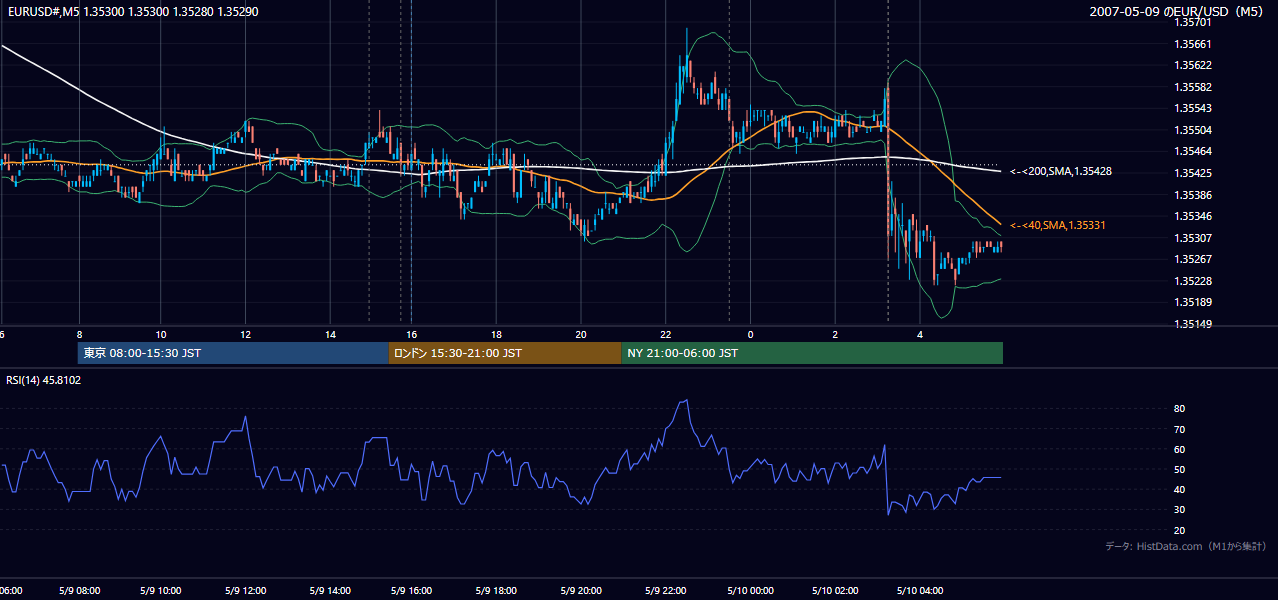Click price axis value 1.35307
Screen dimensions: 1278x600
coord(1194,238)
